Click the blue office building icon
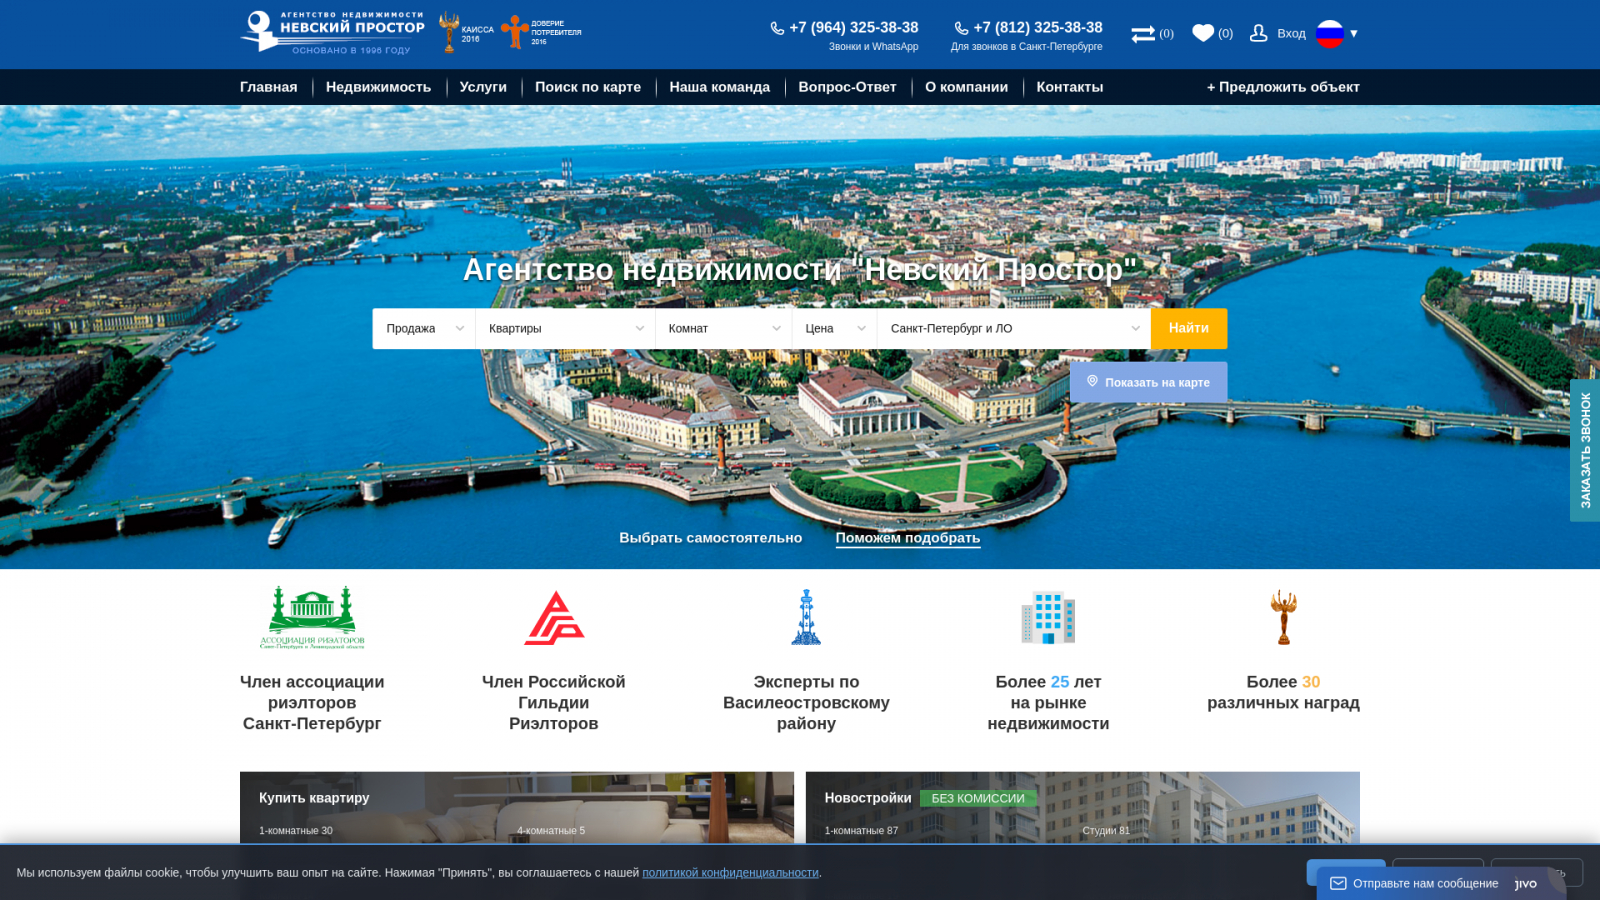The height and width of the screenshot is (900, 1600). pos(1048,617)
